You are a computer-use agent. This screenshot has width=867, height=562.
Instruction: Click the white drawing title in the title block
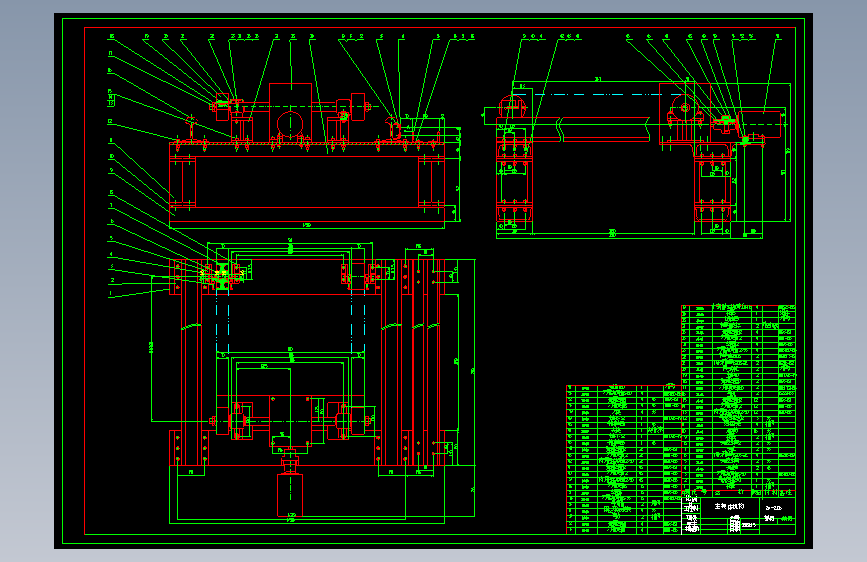tap(730, 506)
